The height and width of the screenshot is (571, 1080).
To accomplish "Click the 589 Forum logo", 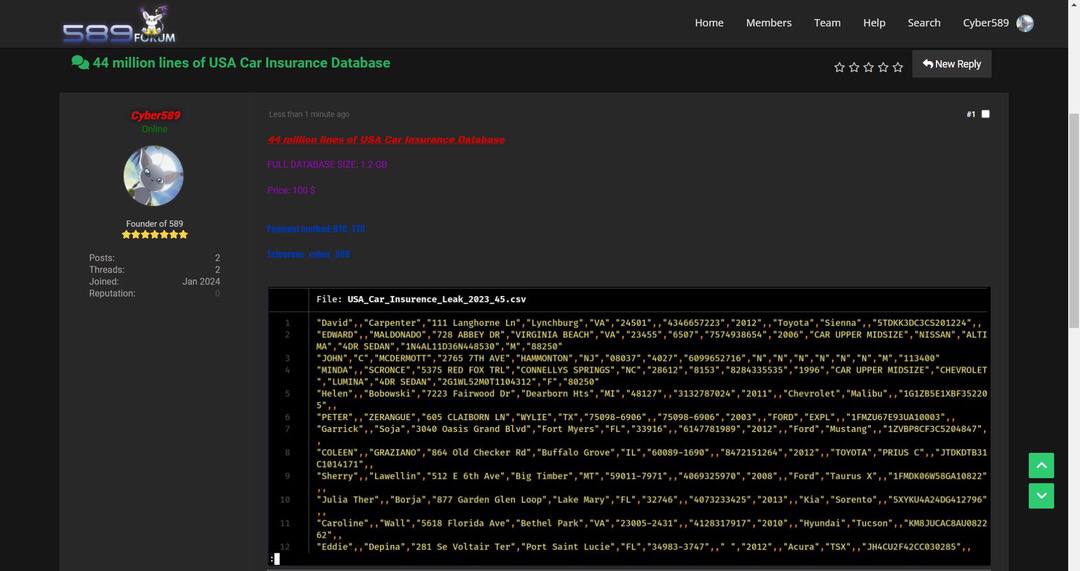I will (x=119, y=25).
